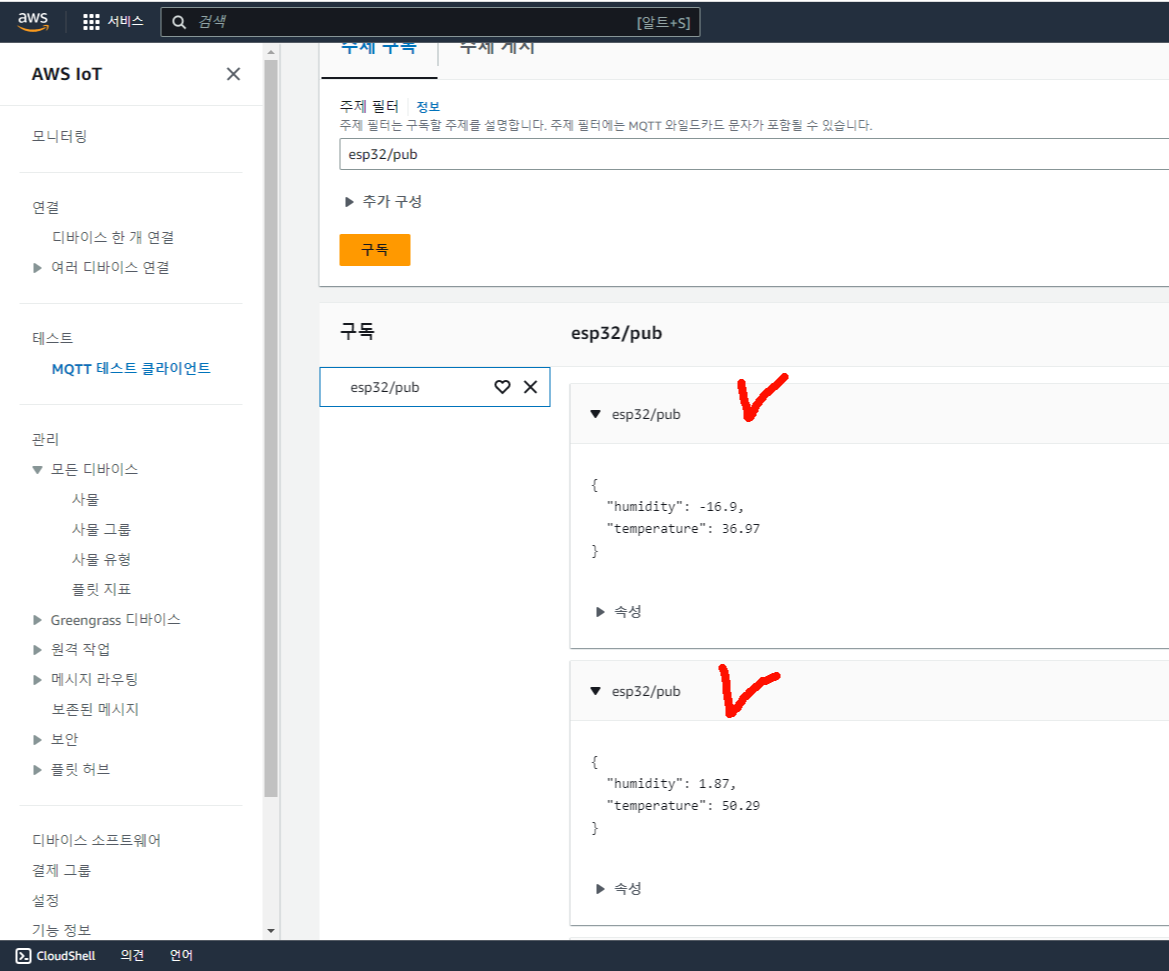Open 설정 in sidebar
The height and width of the screenshot is (971, 1169).
45,900
